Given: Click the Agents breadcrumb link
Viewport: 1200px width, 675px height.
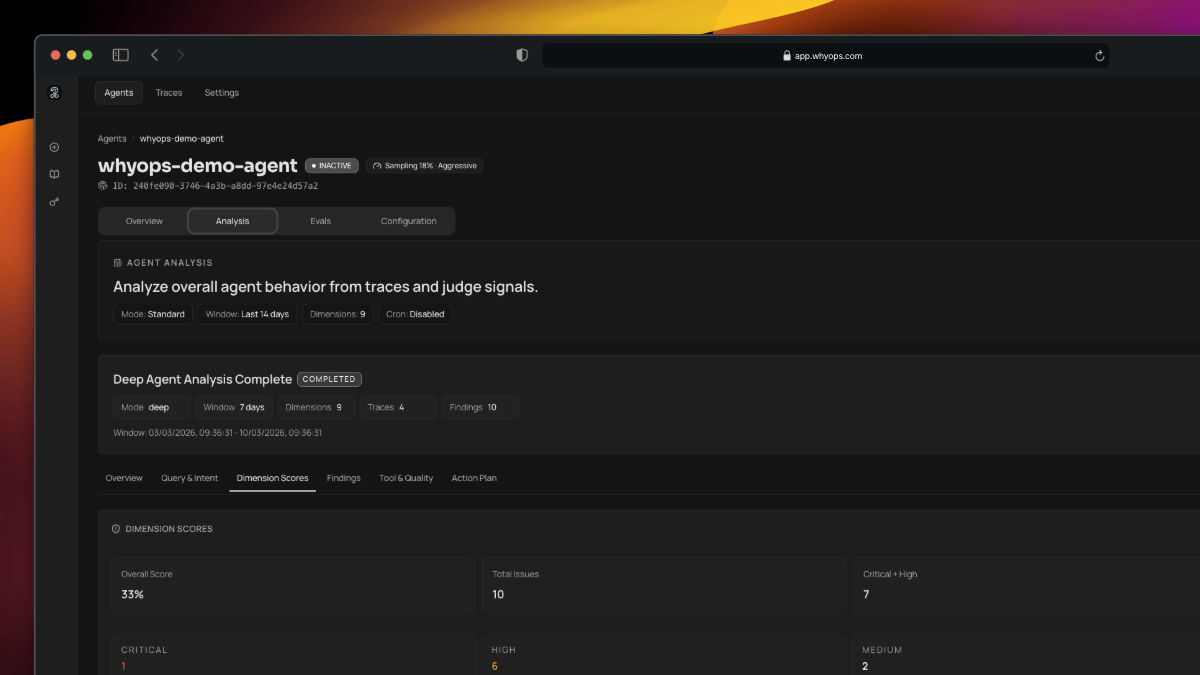Looking at the screenshot, I should pyautogui.click(x=112, y=139).
